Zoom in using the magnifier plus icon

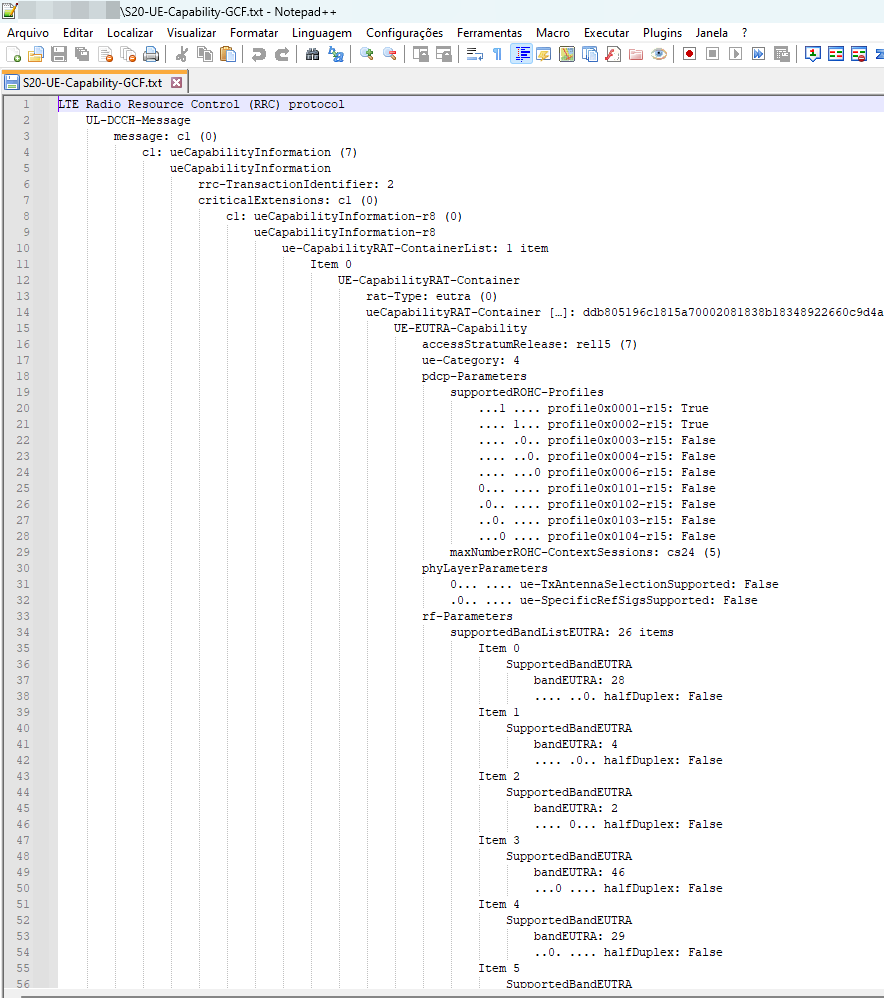[367, 55]
